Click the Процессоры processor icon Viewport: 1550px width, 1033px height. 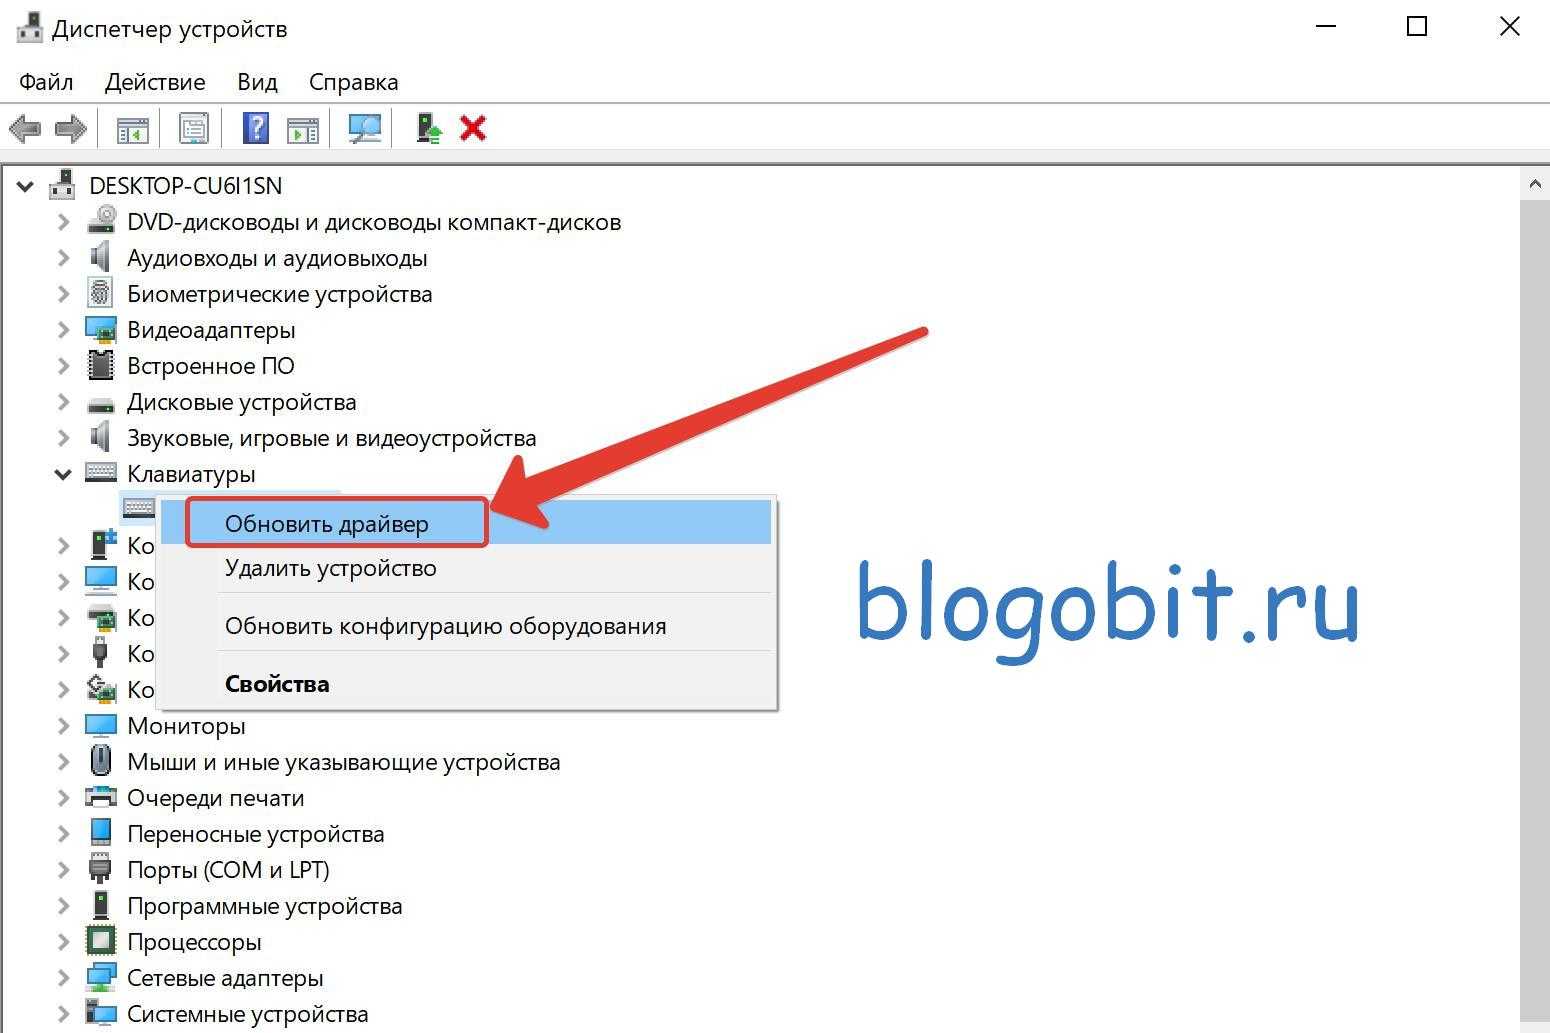[100, 941]
